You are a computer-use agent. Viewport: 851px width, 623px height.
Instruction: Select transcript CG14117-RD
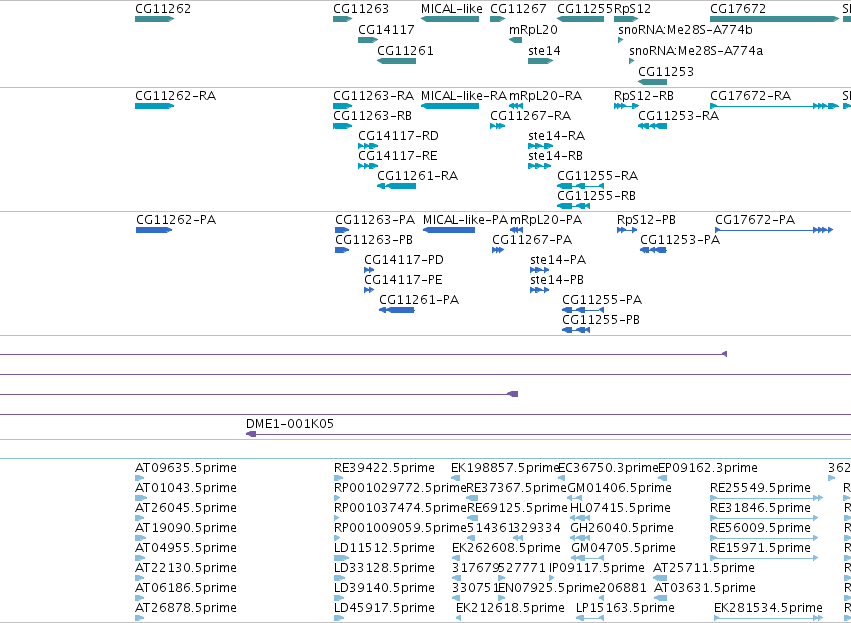pos(368,146)
